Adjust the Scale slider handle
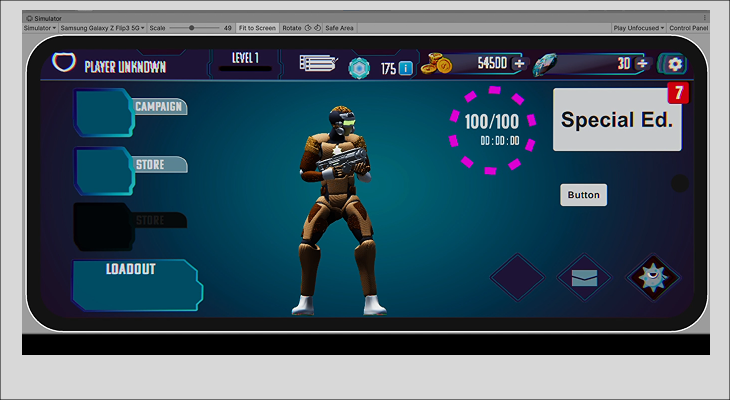Screen dimensions: 730x400 191,28
